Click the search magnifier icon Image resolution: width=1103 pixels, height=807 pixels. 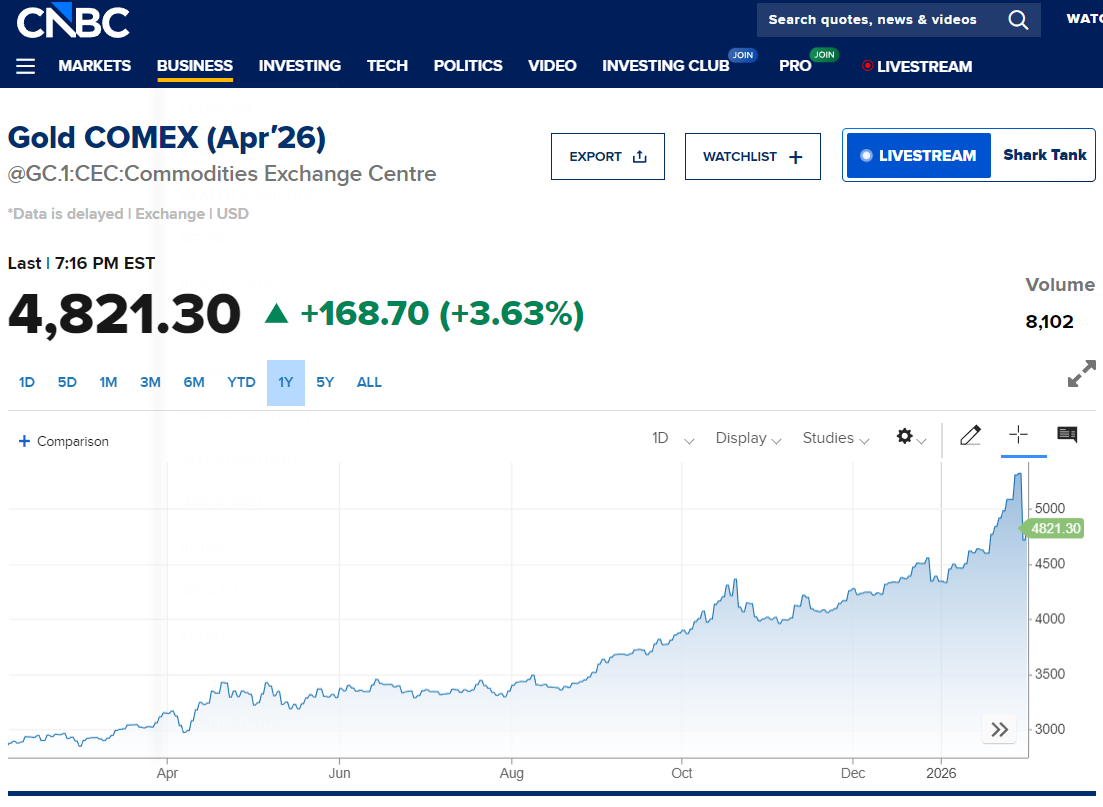(x=1018, y=20)
